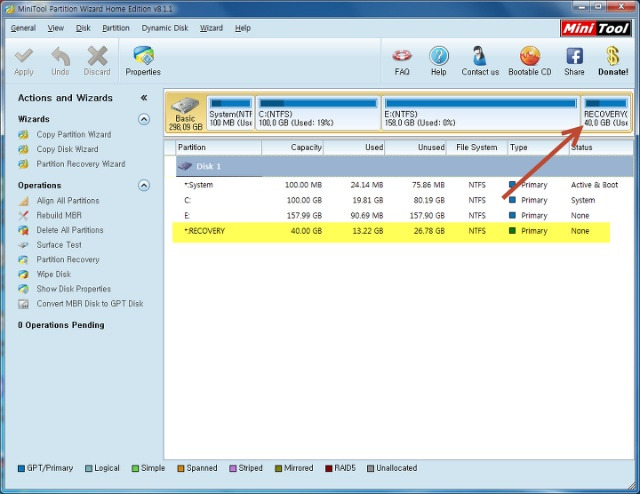Open the Help menu
Viewport: 640px width, 494px height.
[x=242, y=28]
